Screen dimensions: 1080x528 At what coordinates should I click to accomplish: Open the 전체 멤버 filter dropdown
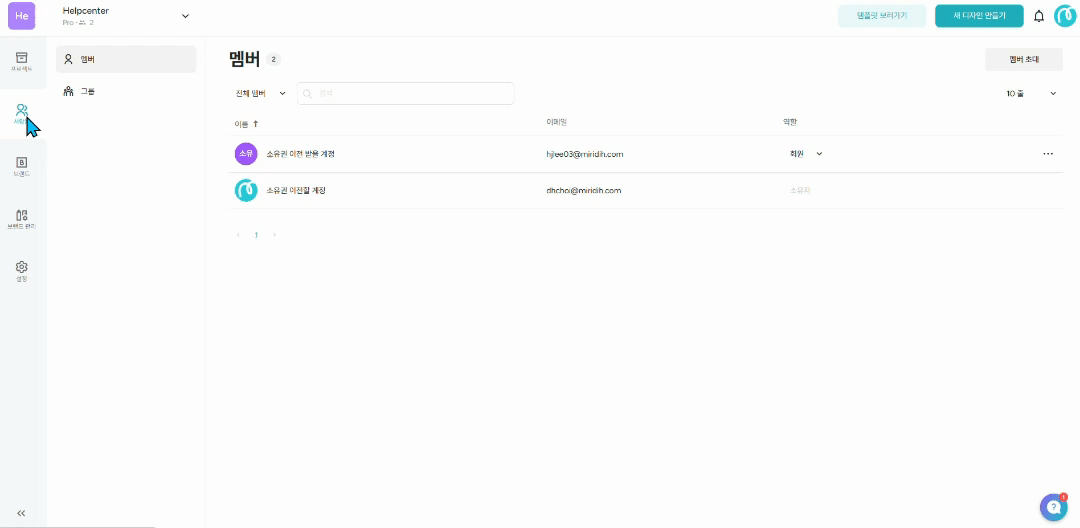(260, 93)
